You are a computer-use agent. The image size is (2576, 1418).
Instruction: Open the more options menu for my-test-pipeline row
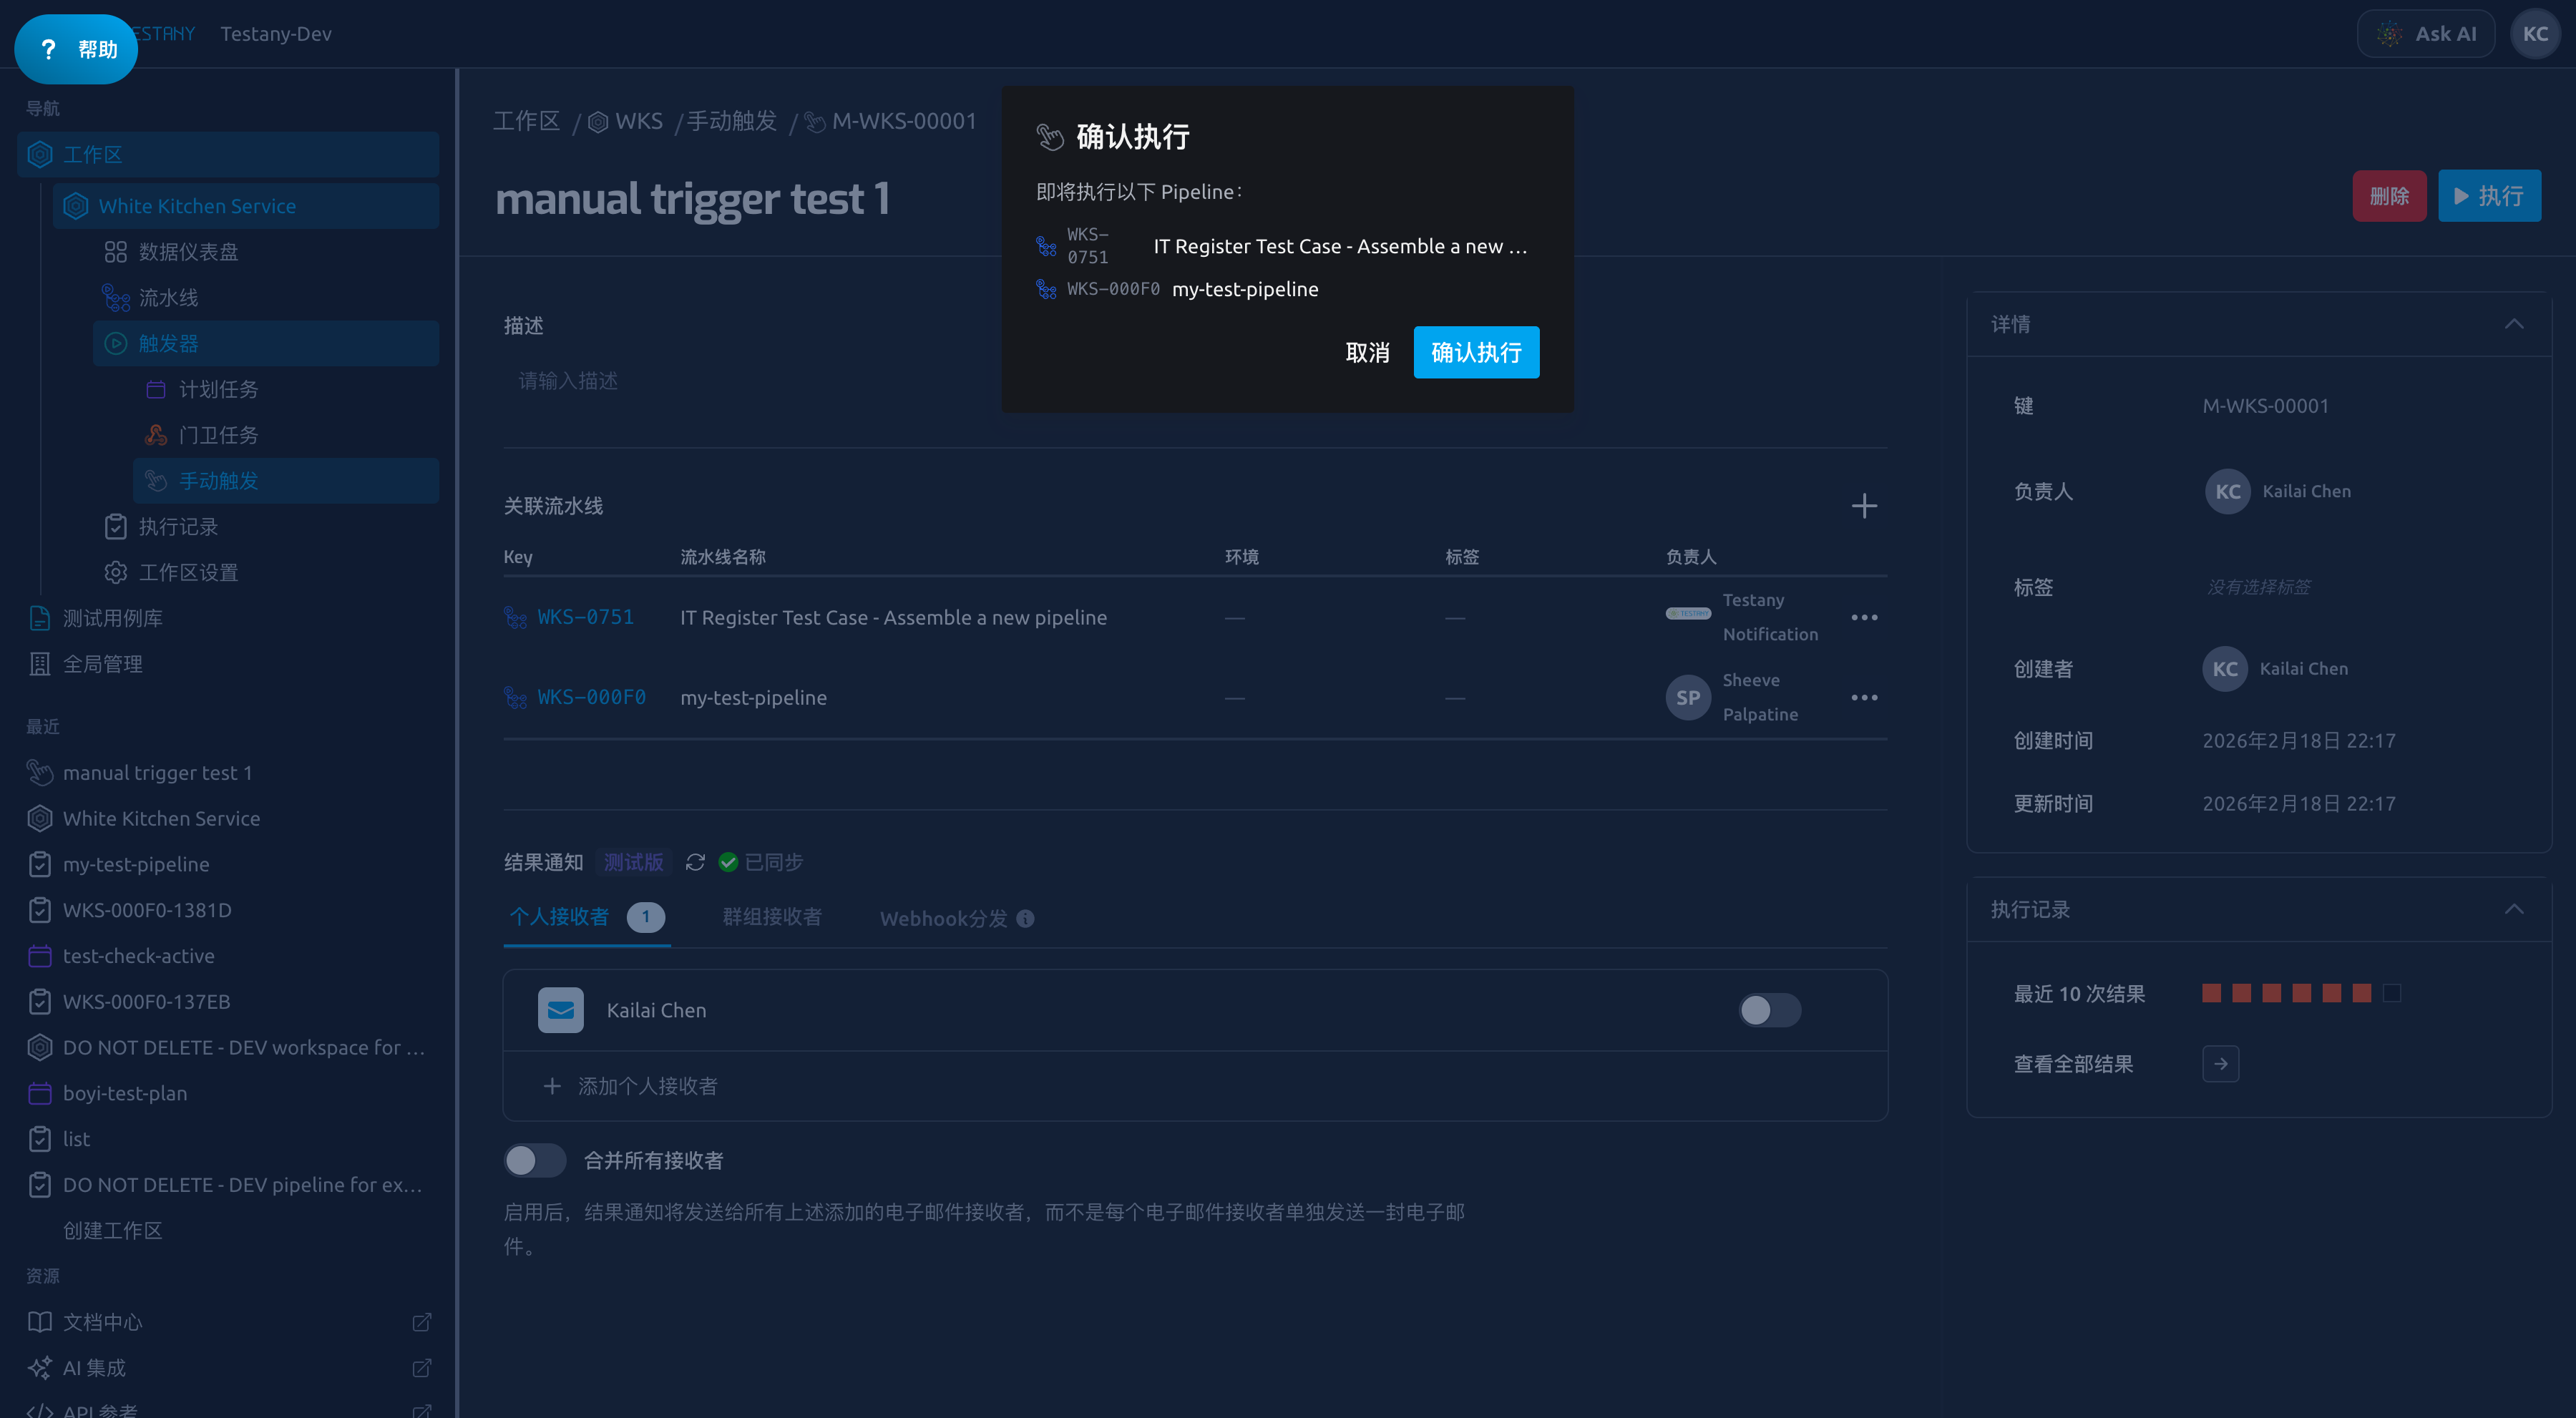[1864, 697]
